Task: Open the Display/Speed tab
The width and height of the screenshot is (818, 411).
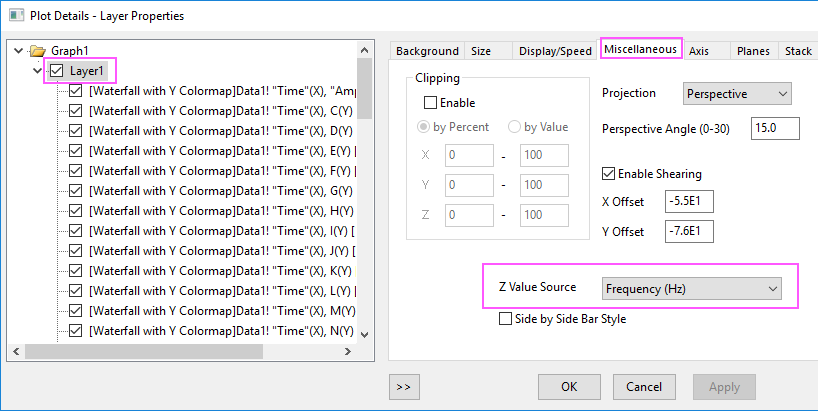Action: tap(554, 51)
